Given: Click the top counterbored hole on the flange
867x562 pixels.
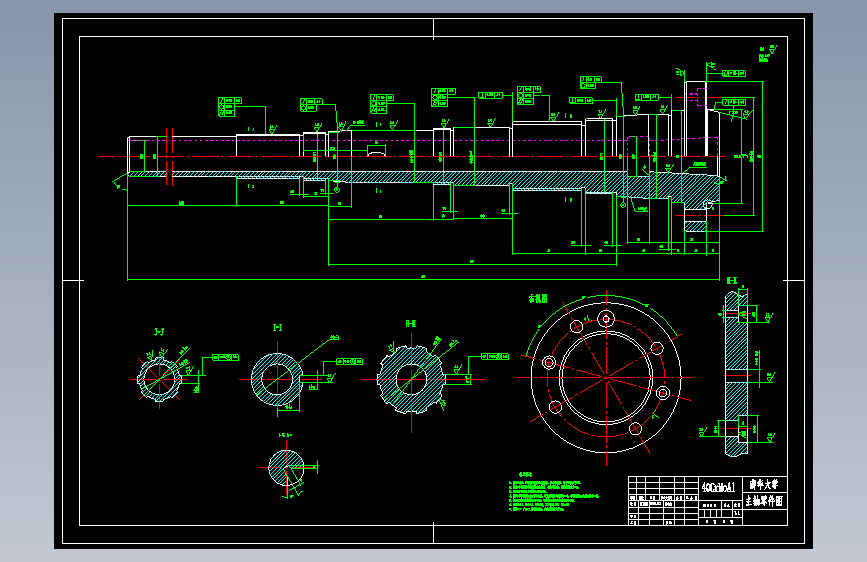Looking at the screenshot, I should pos(607,319).
